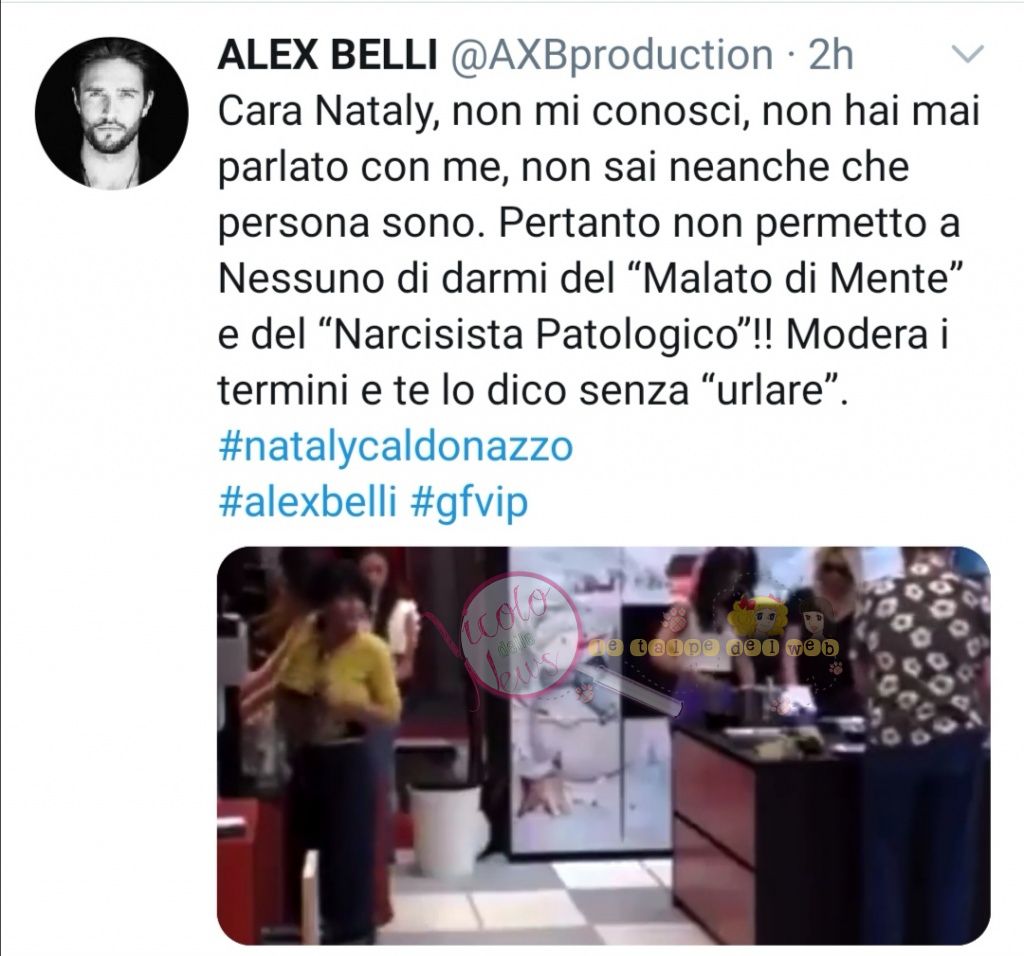Open the #alexbelli hashtag

pos(308,503)
